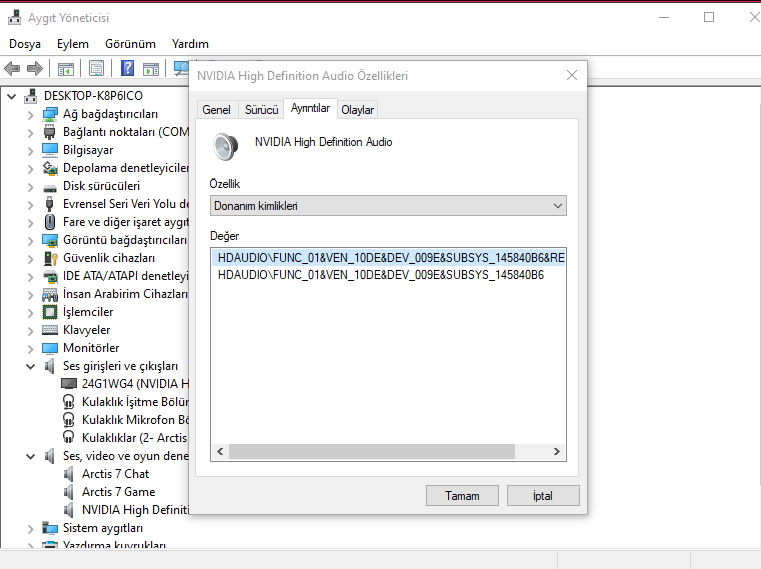761x569 pixels.
Task: Click the blue Help question mark icon
Action: tap(127, 68)
